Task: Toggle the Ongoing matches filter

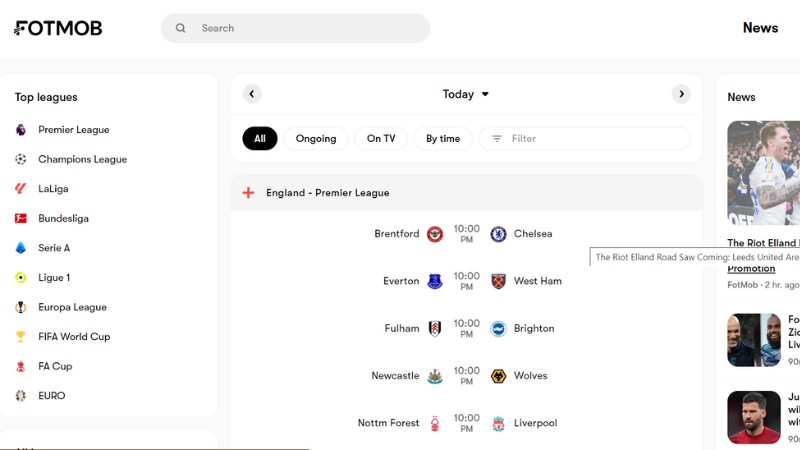Action: 316,139
